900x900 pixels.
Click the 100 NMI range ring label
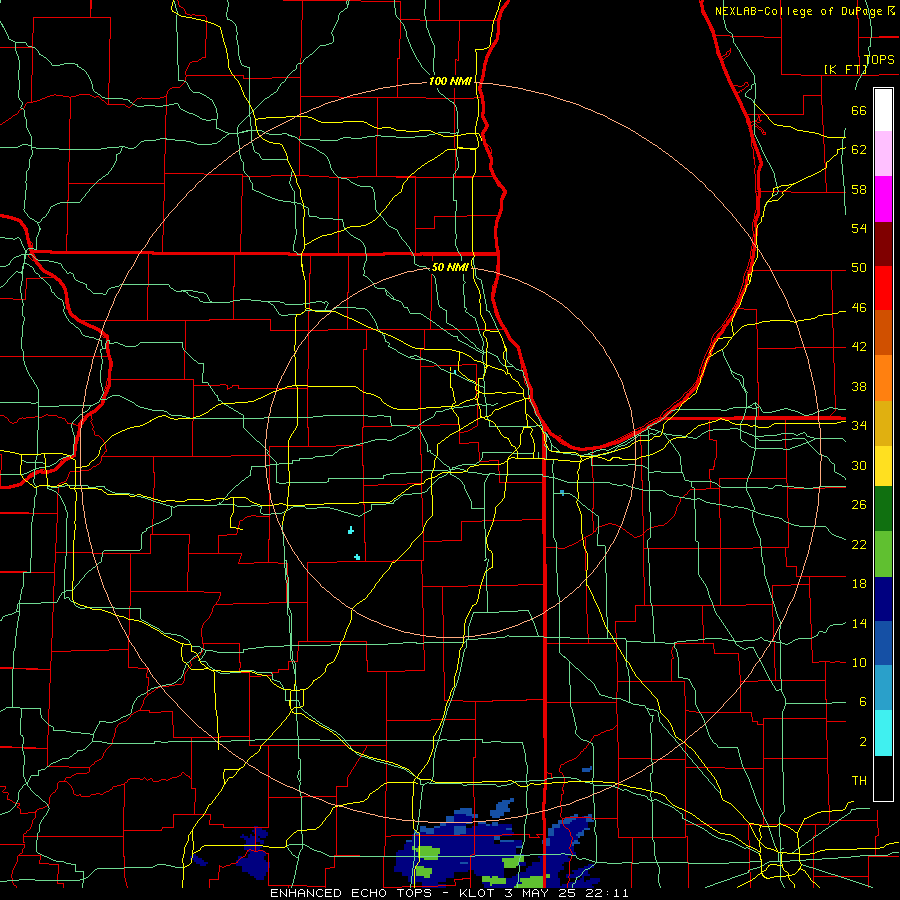[450, 82]
